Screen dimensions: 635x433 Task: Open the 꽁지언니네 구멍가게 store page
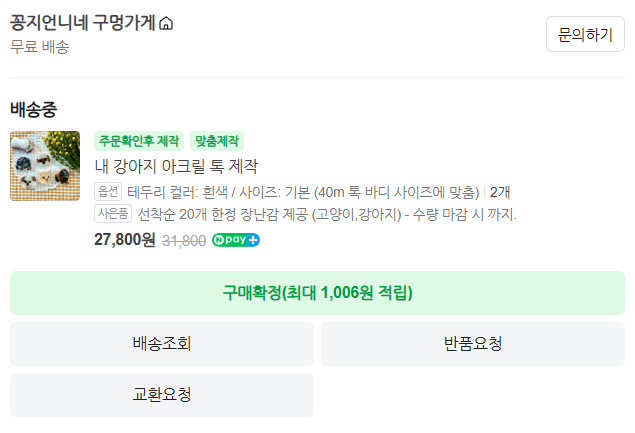pyautogui.click(x=83, y=23)
